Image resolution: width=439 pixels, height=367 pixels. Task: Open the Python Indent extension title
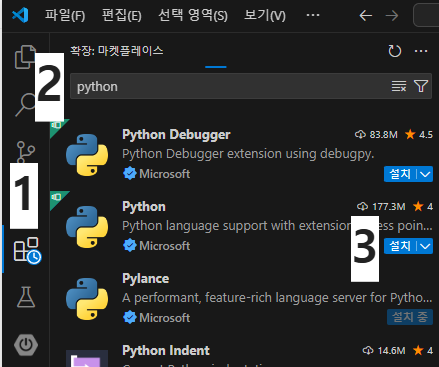pyautogui.click(x=166, y=351)
